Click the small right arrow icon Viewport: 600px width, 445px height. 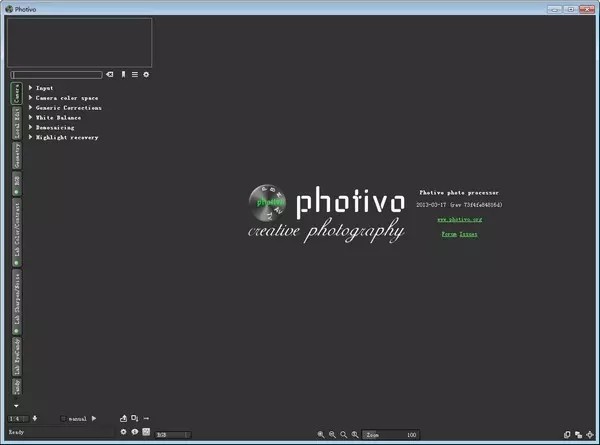[146, 419]
